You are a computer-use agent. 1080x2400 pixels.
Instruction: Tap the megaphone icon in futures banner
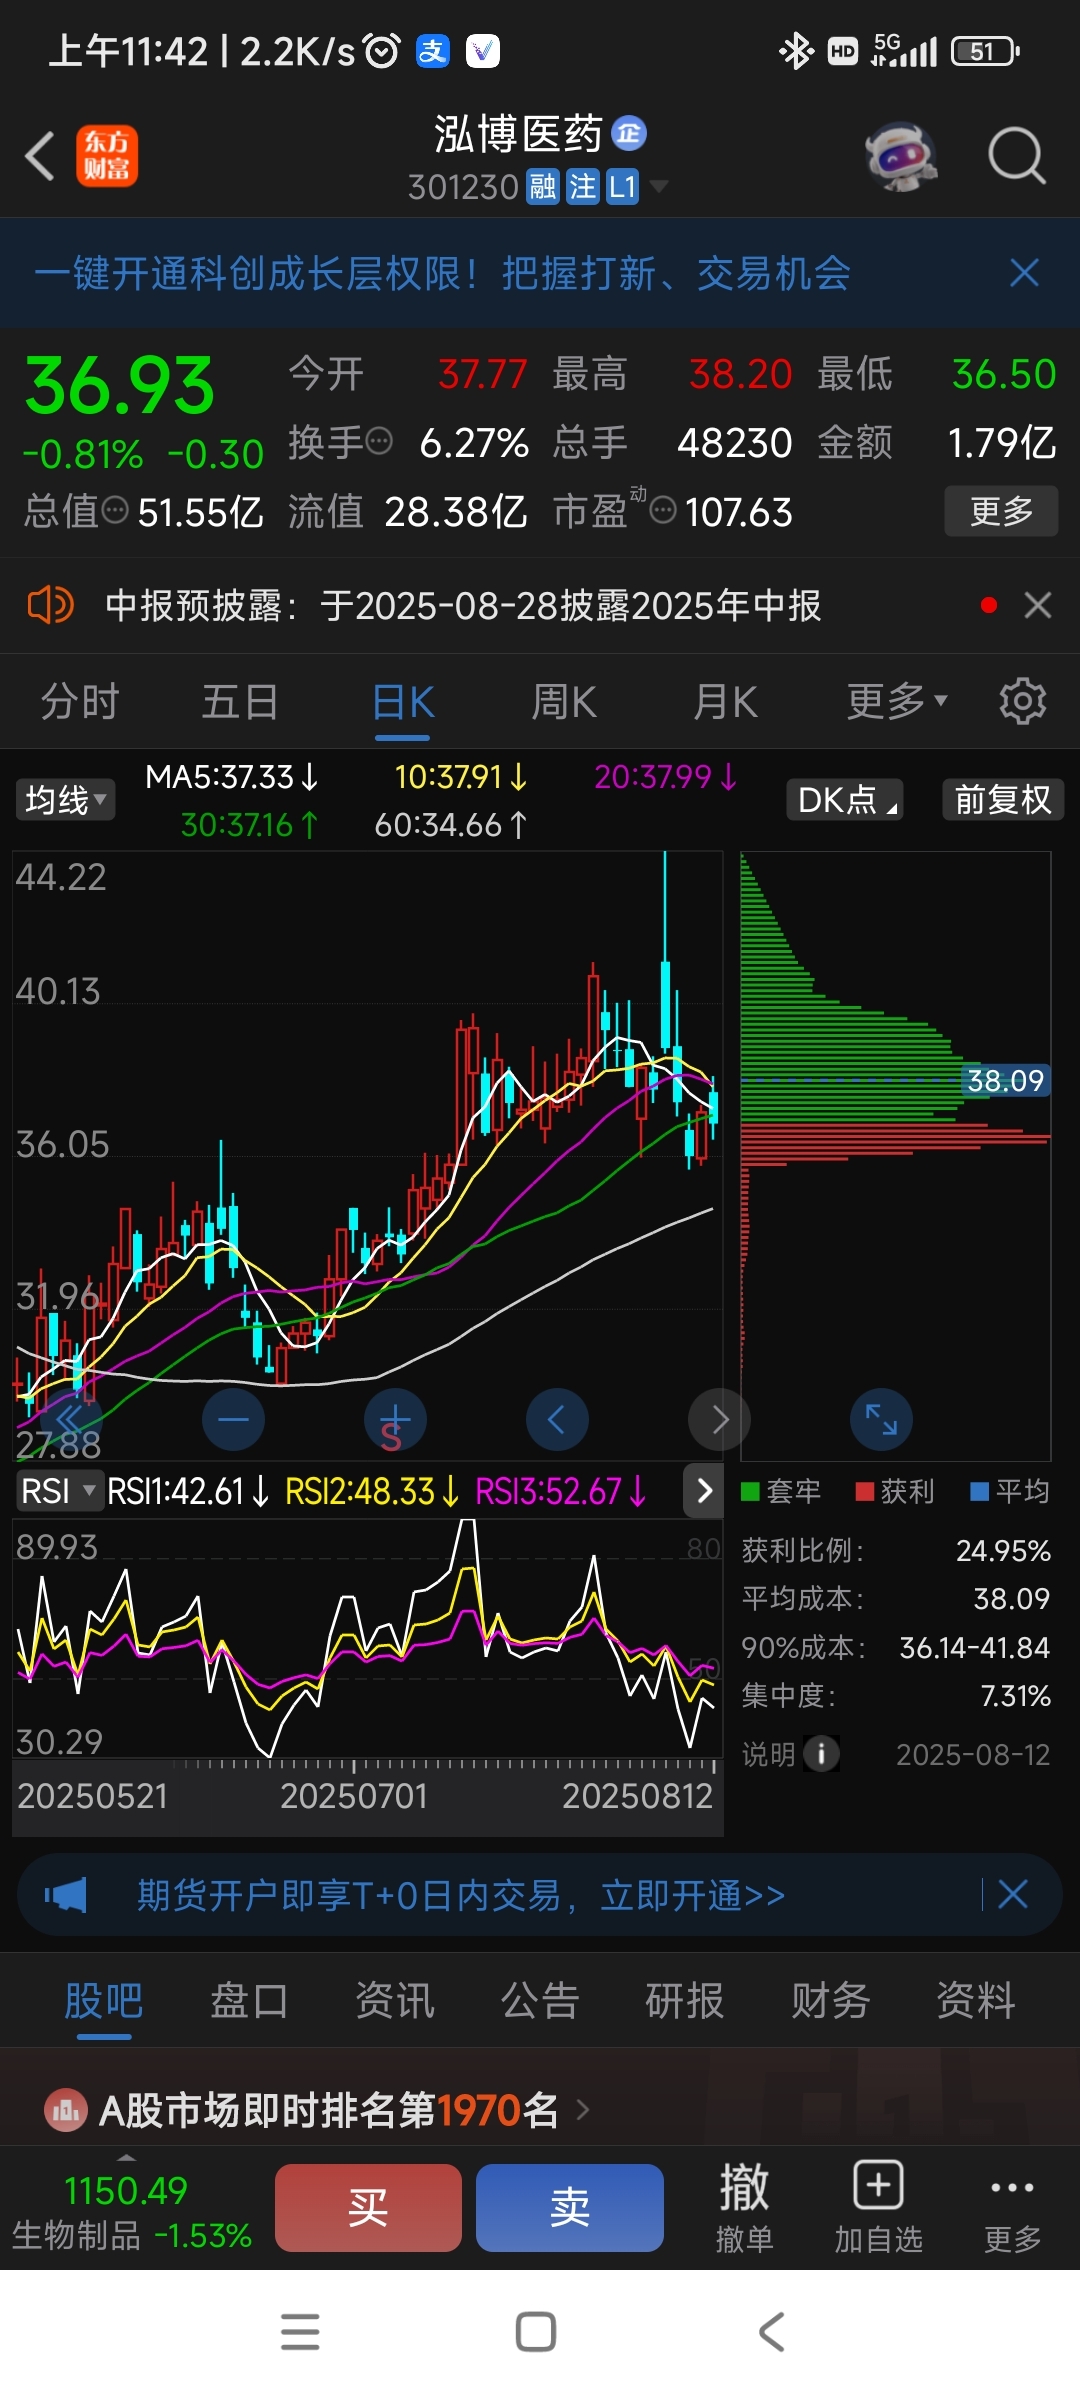[x=66, y=1895]
